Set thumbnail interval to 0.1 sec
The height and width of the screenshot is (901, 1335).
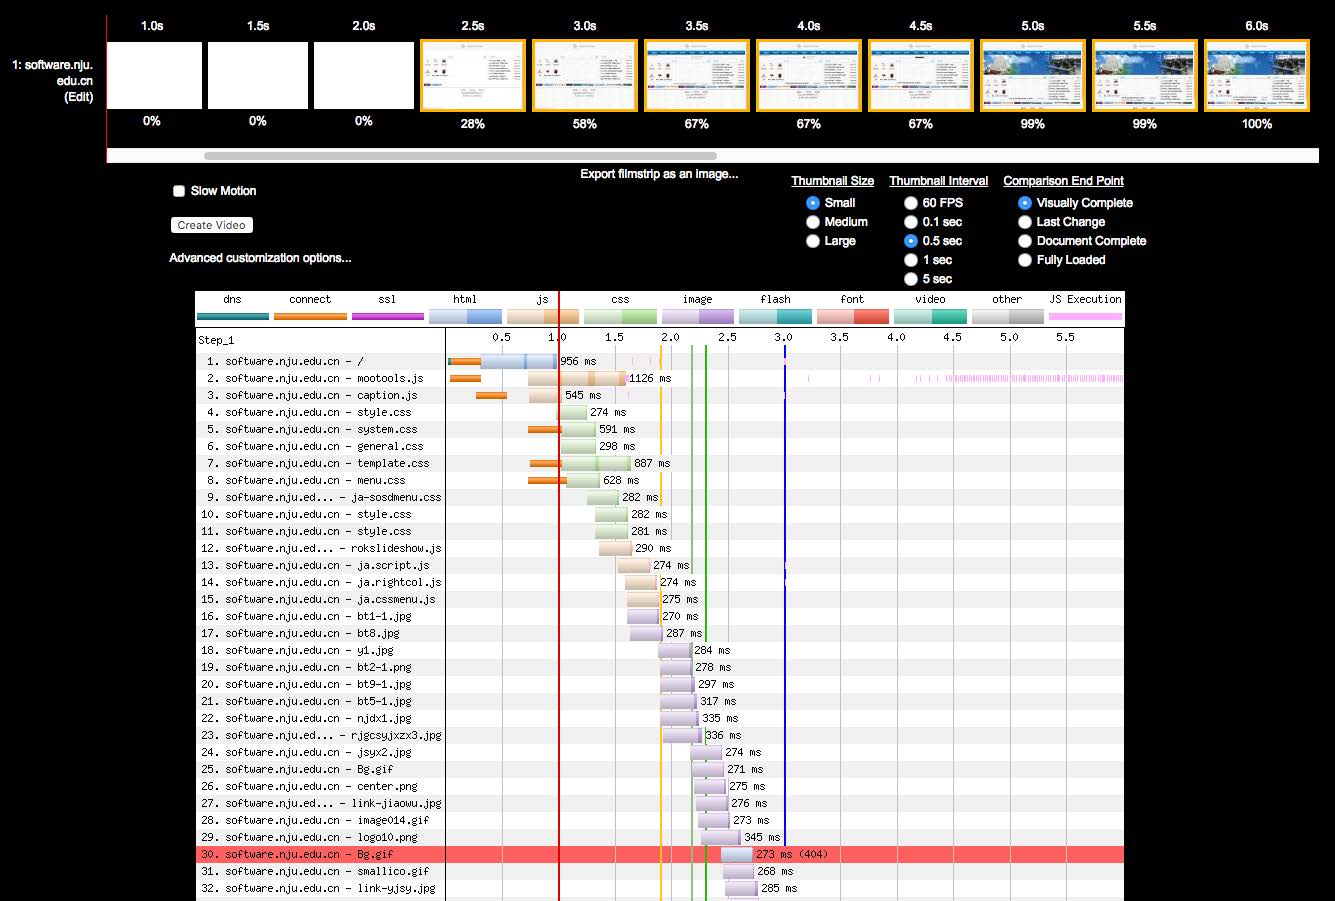coord(911,222)
